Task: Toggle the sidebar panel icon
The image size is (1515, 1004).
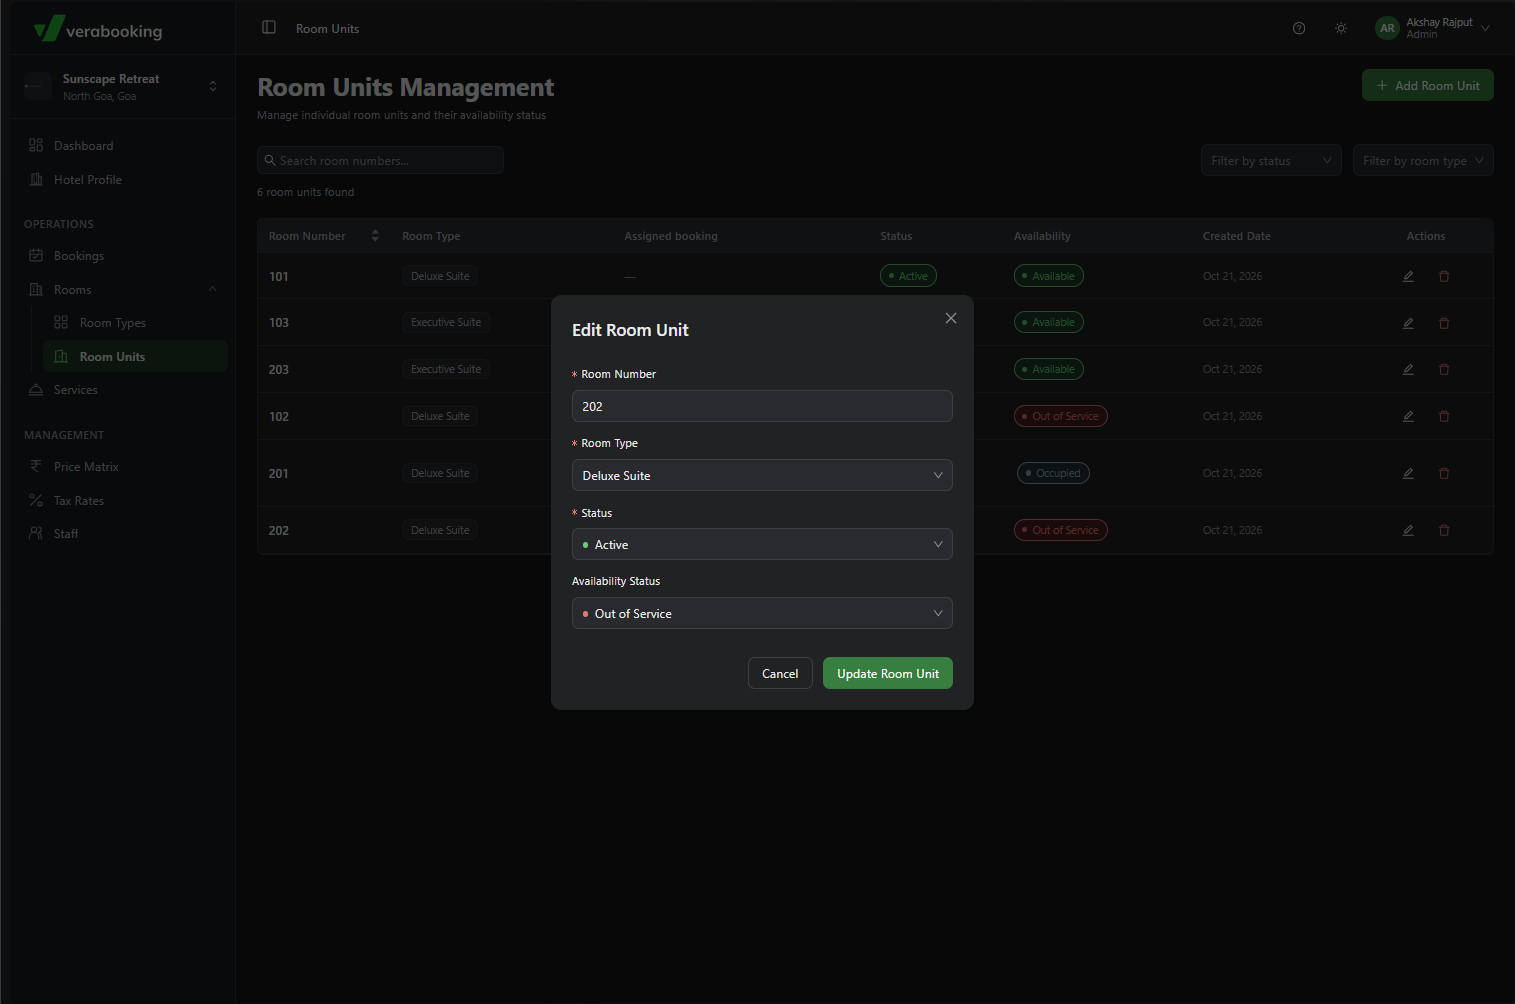Action: point(269,28)
